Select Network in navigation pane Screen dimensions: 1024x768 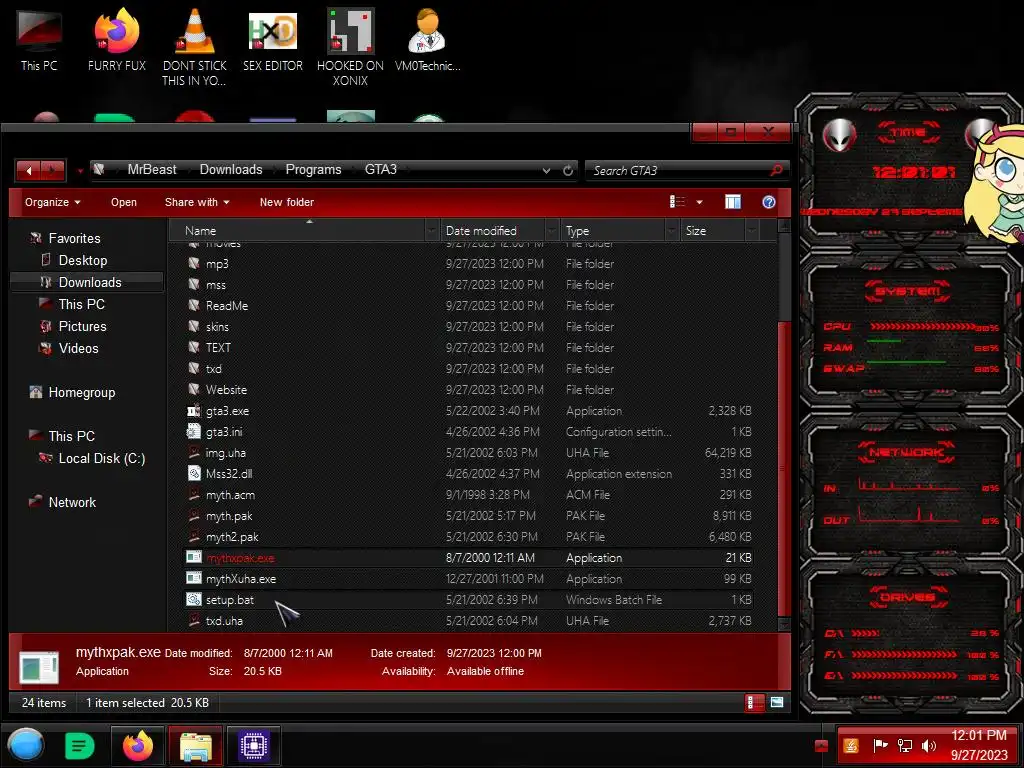click(x=72, y=502)
